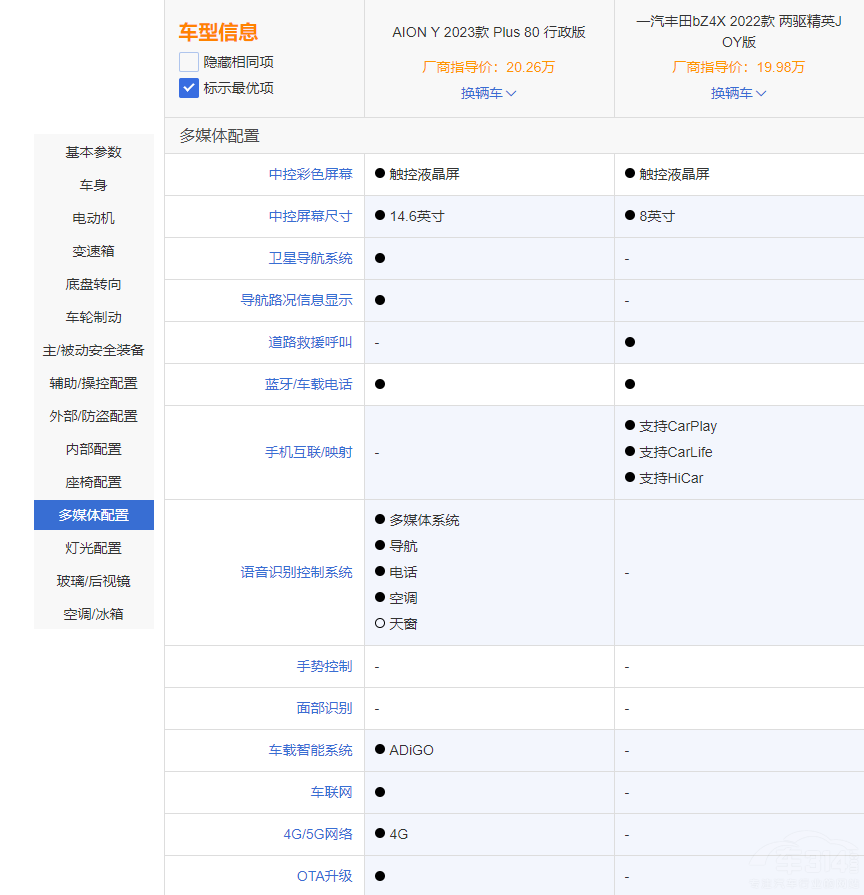
Task: Click 一汽丰田bZ4X 2022款 model title
Action: (738, 32)
